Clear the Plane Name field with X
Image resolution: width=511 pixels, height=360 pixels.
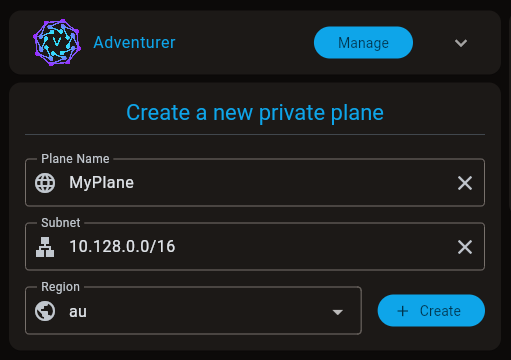point(465,183)
